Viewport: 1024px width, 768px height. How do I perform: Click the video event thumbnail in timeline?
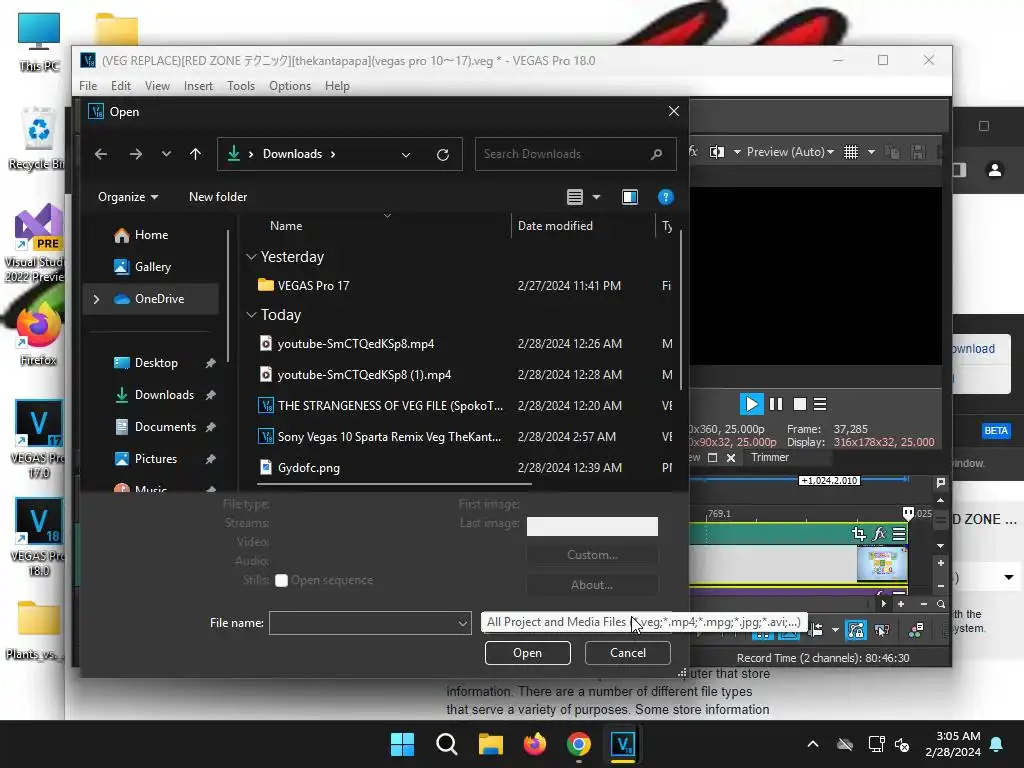click(882, 564)
